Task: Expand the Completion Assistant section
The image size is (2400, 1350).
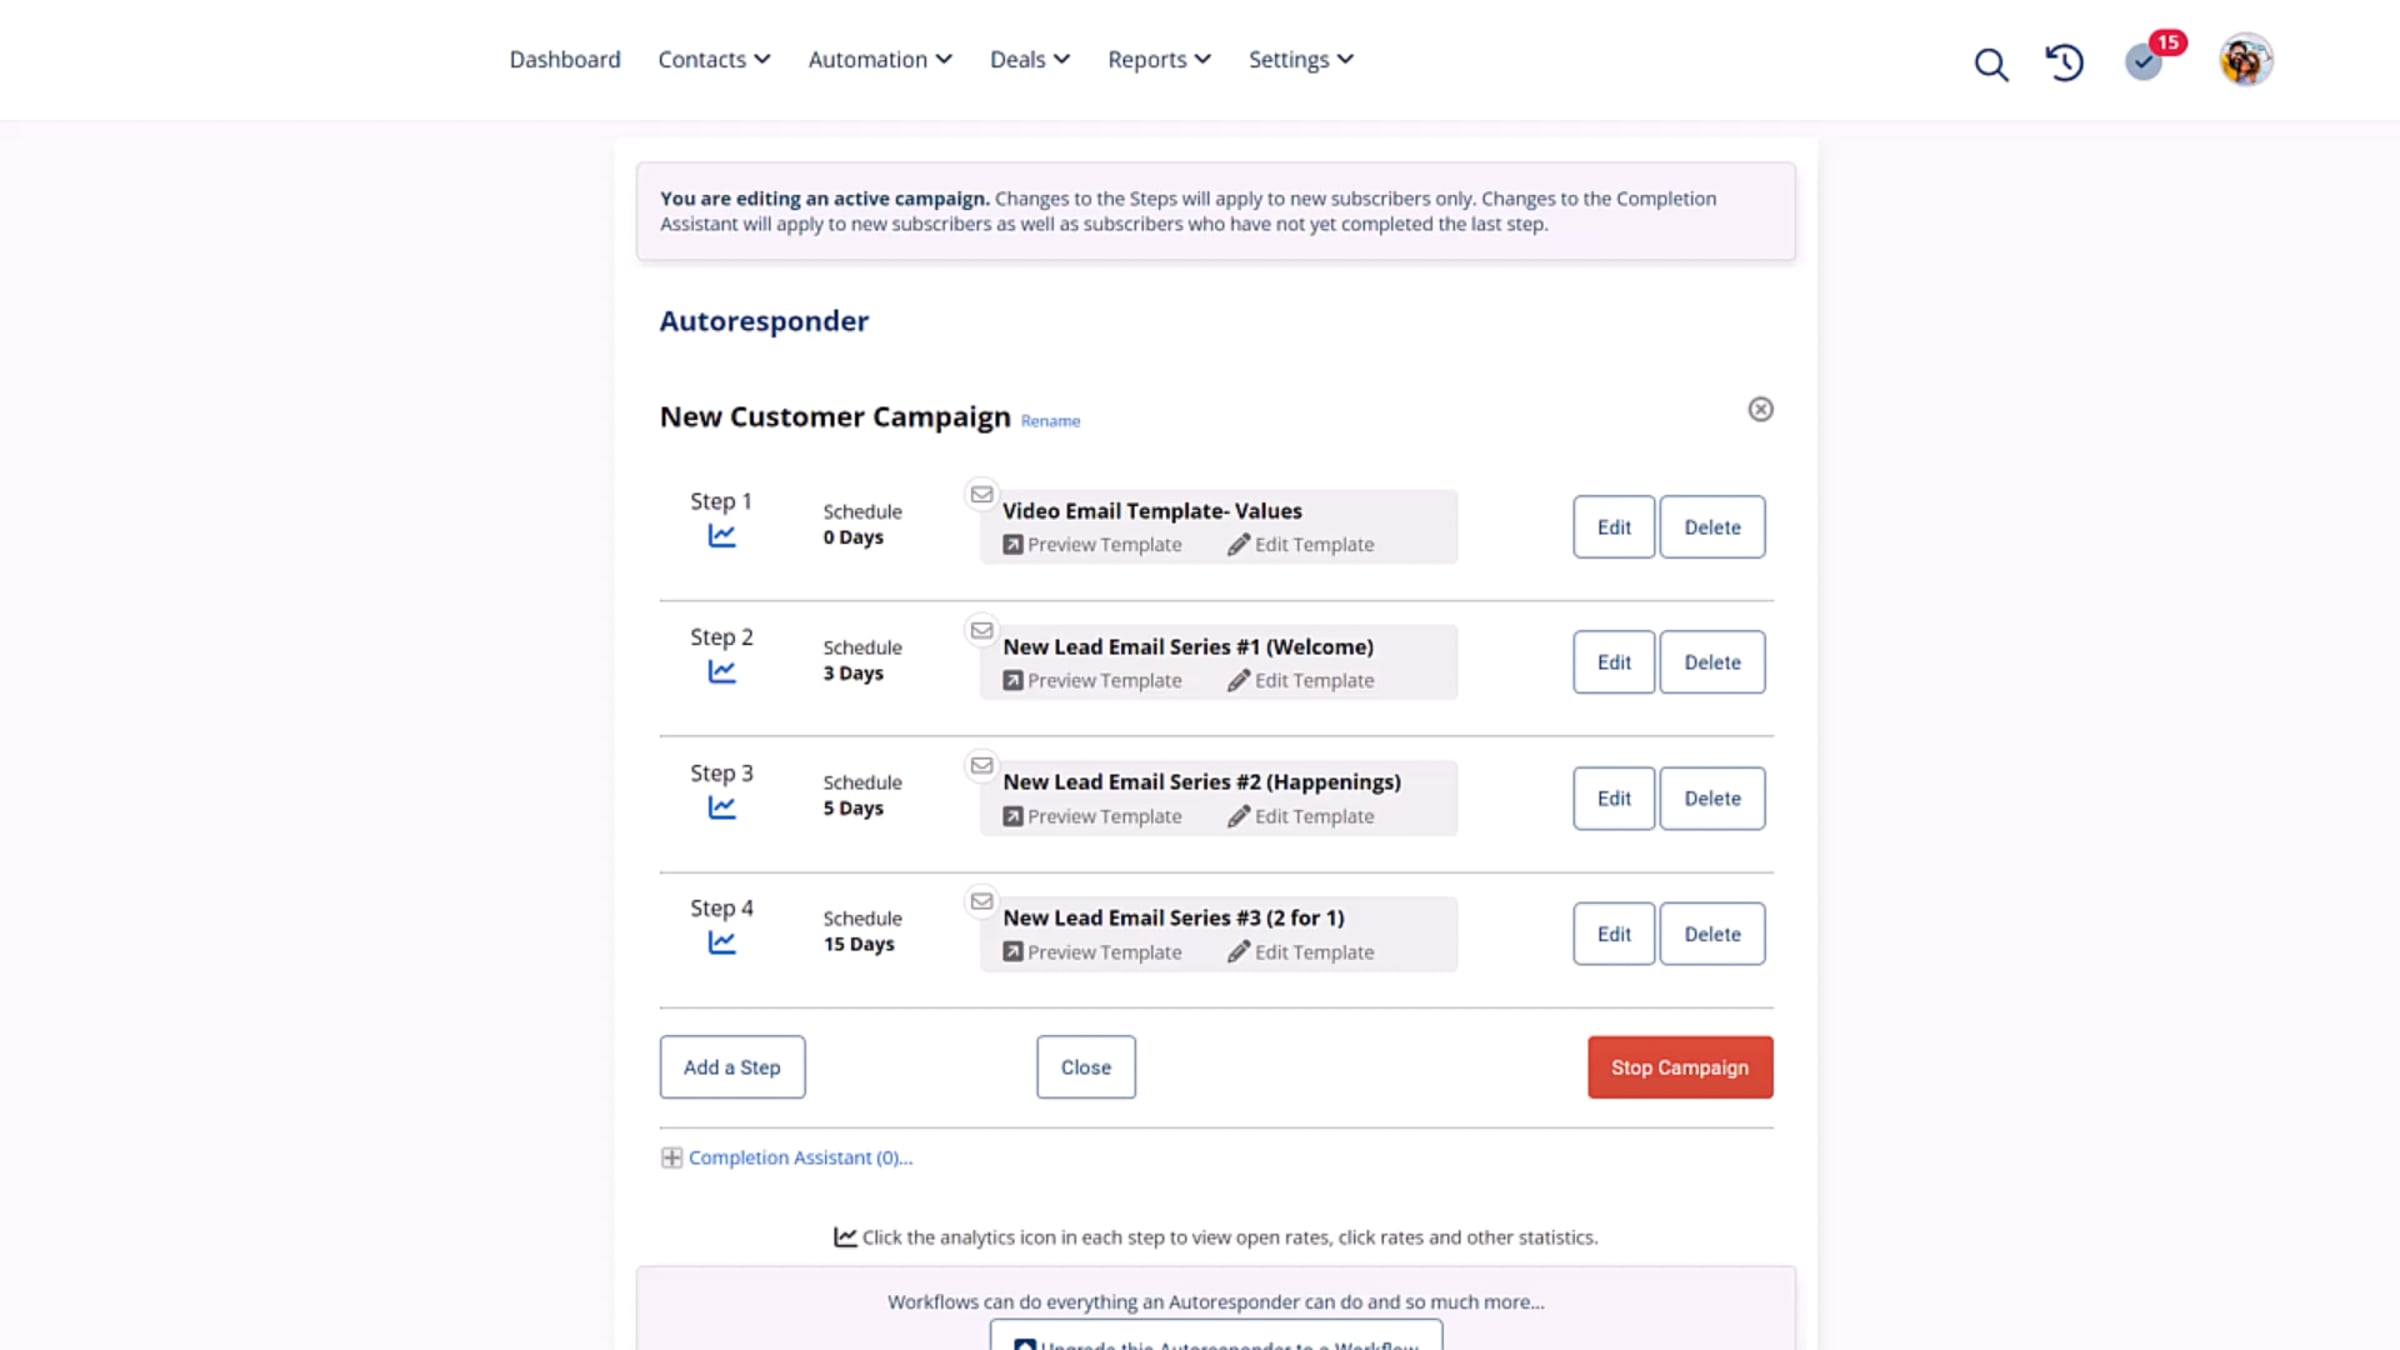Action: point(787,1157)
